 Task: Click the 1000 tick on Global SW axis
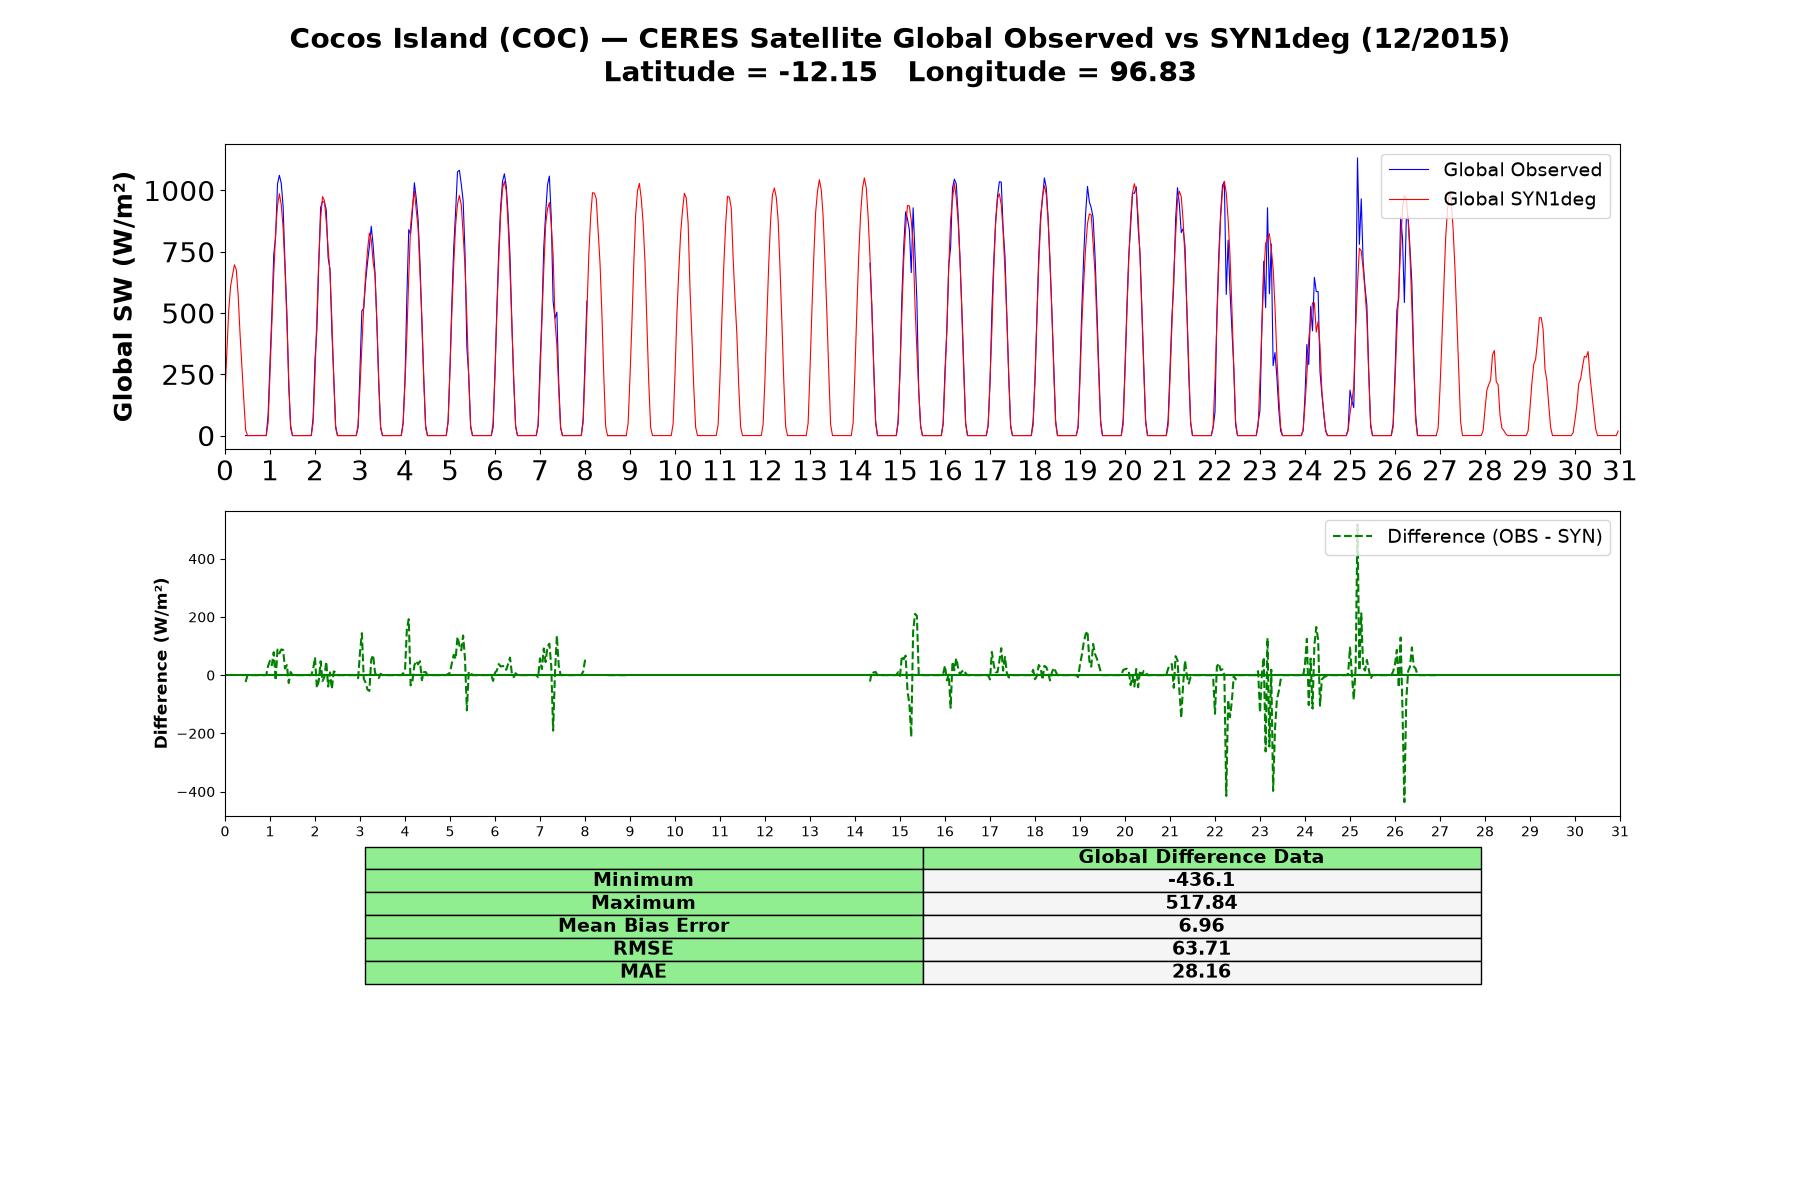tap(179, 191)
